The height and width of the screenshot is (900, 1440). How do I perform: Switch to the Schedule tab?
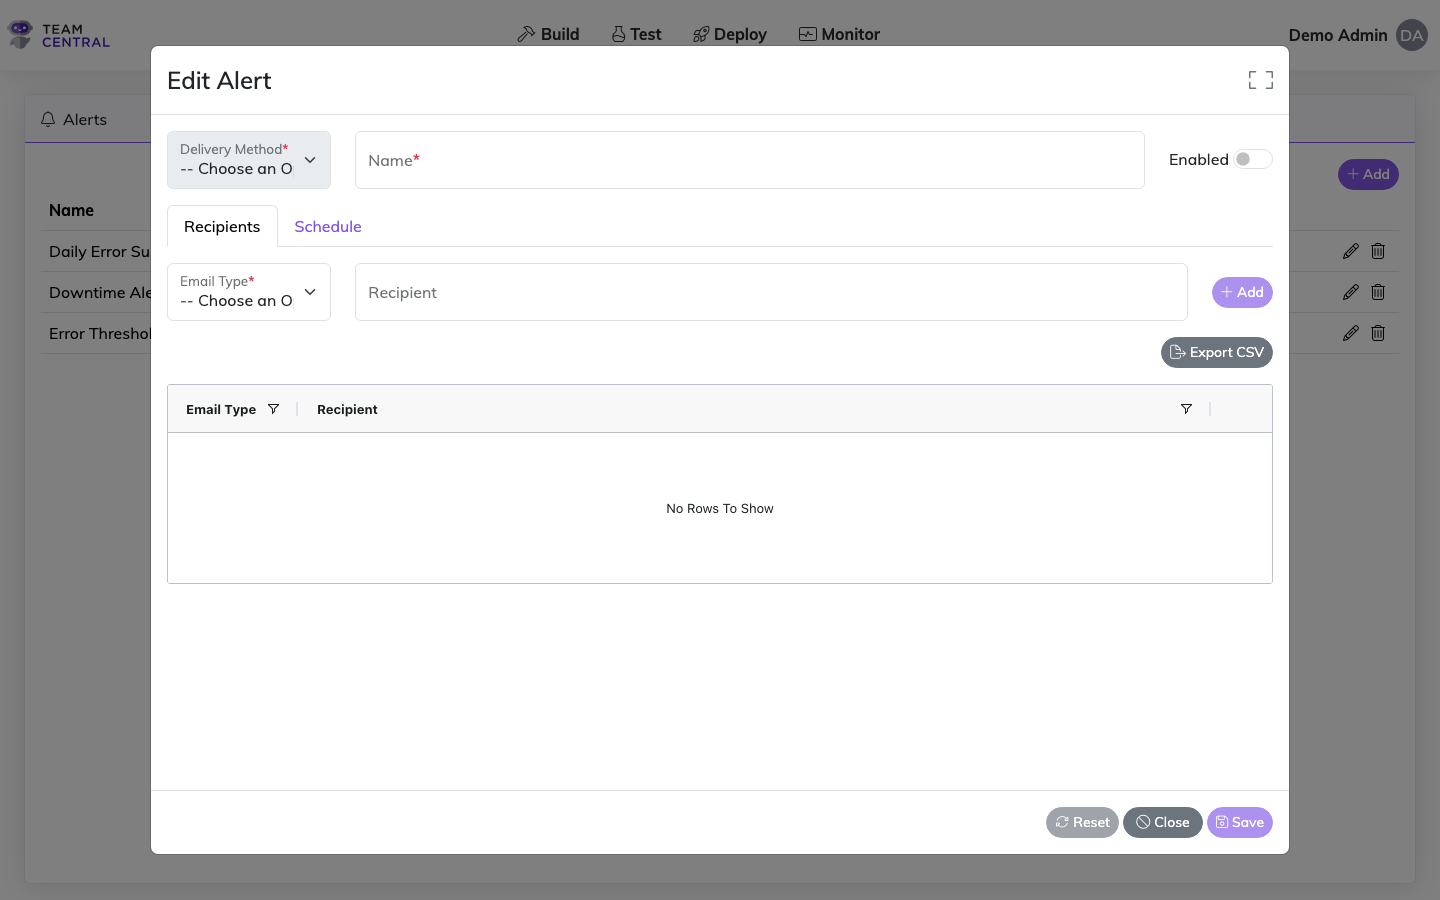coord(328,226)
